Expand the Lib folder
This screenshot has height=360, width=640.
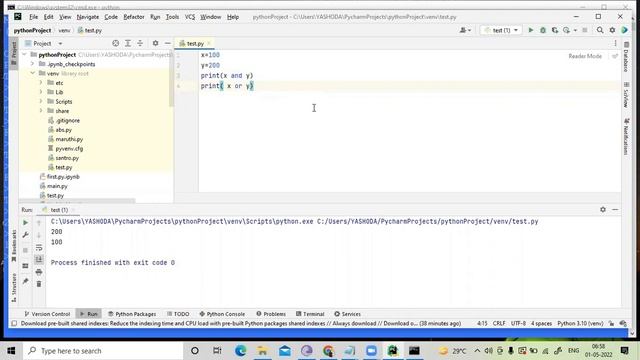tap(41, 92)
